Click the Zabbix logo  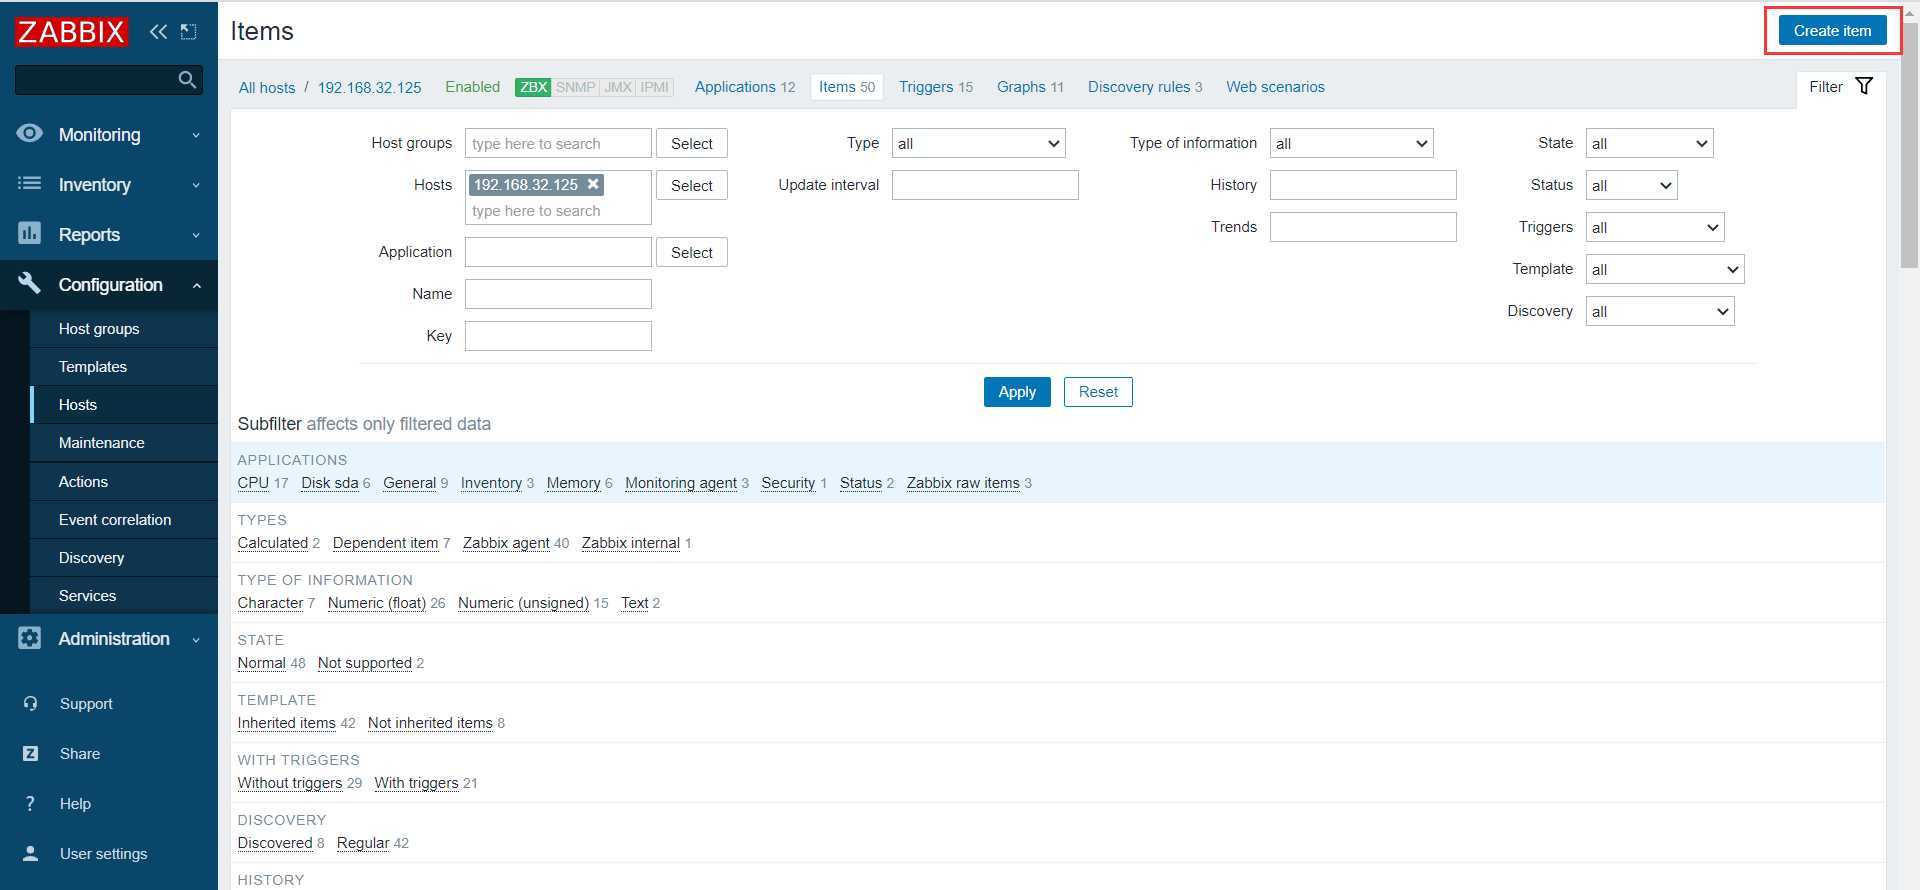pos(71,31)
